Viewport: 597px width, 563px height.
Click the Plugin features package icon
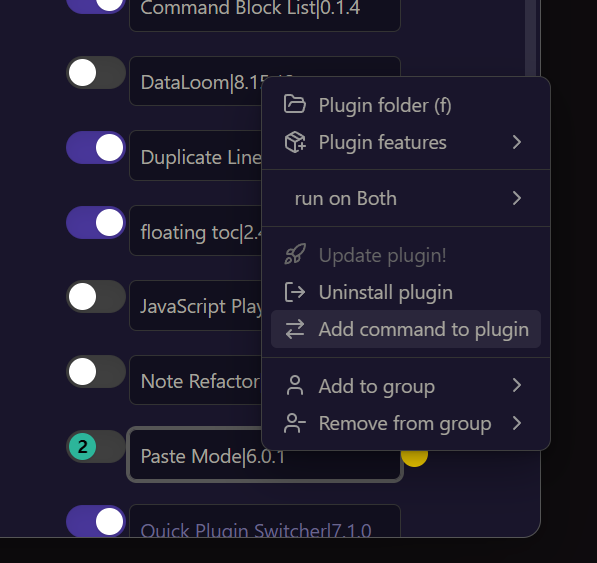point(295,142)
